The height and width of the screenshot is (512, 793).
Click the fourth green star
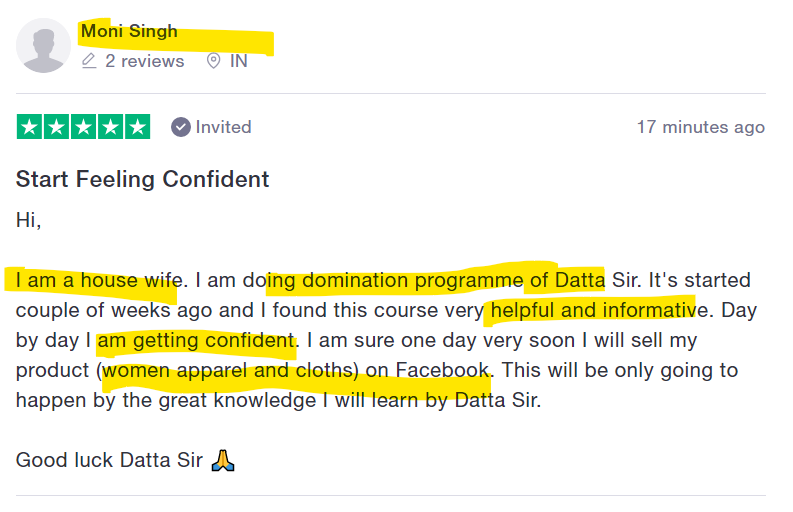tap(110, 126)
